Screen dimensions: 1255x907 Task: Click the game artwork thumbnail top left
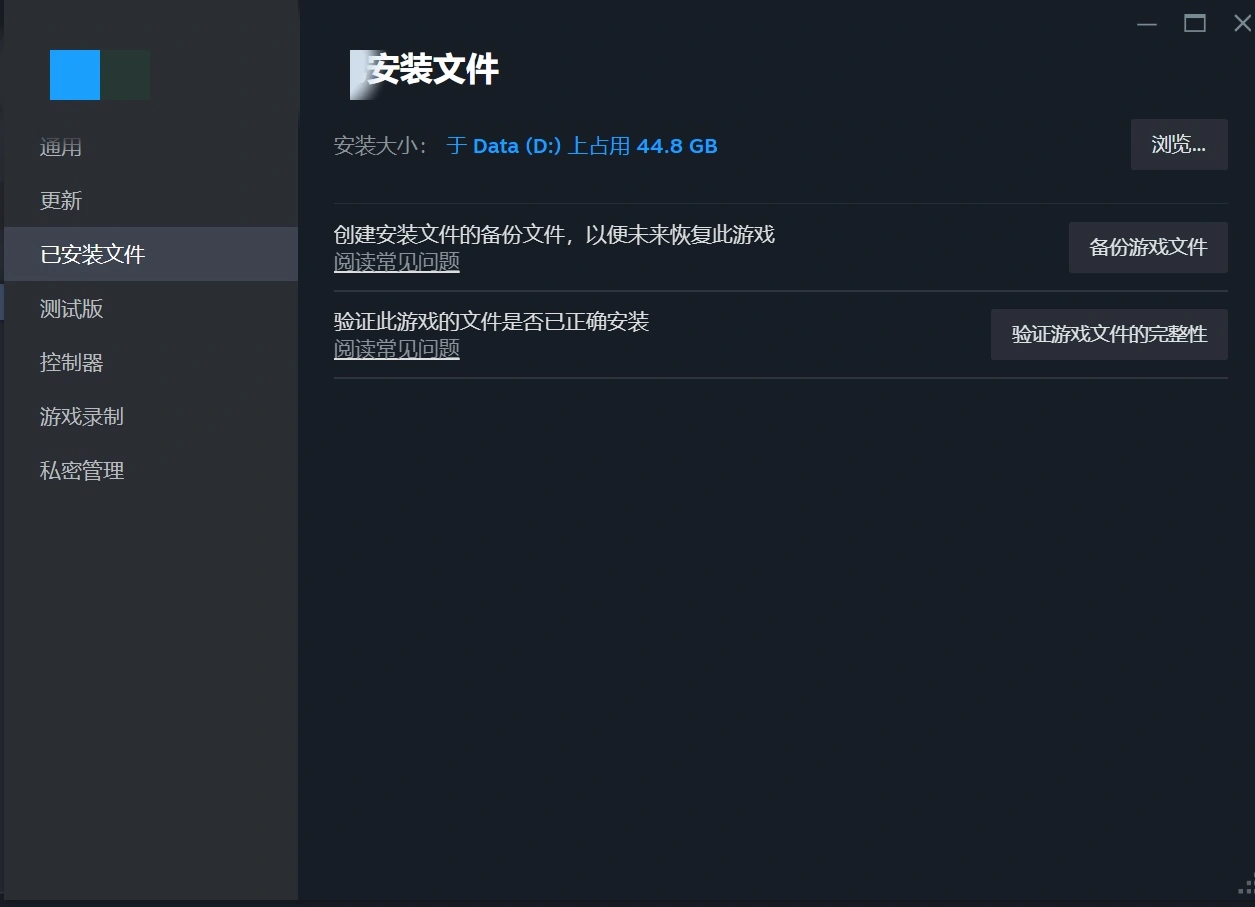click(x=99, y=74)
